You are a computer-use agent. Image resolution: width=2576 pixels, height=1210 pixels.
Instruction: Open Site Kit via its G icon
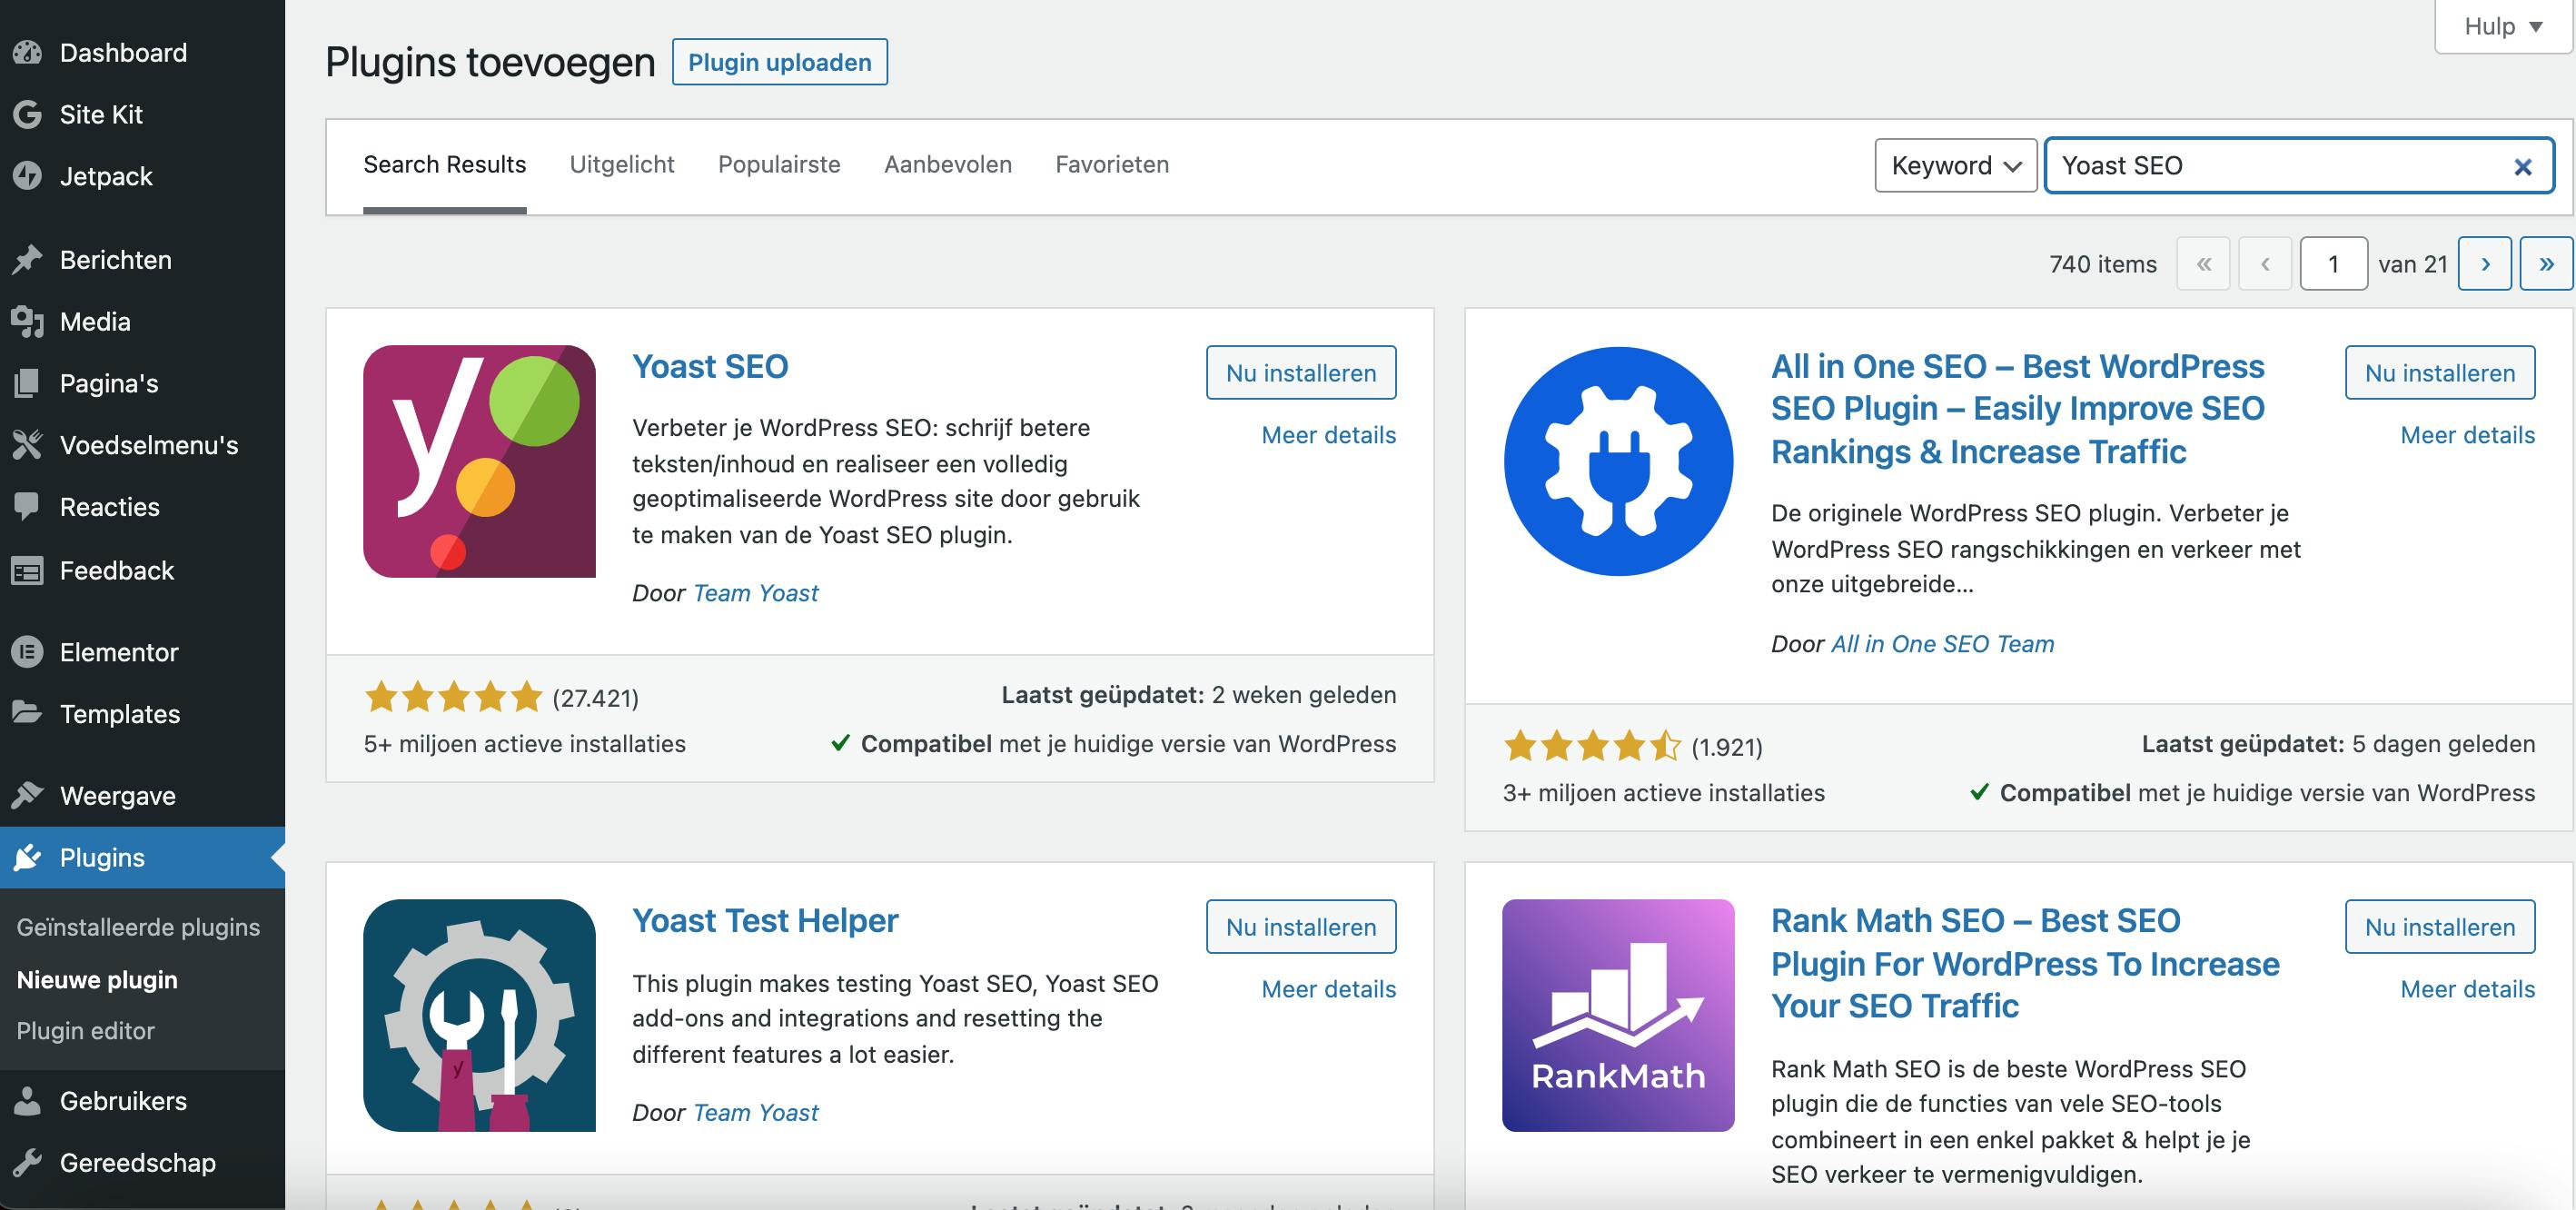(27, 114)
